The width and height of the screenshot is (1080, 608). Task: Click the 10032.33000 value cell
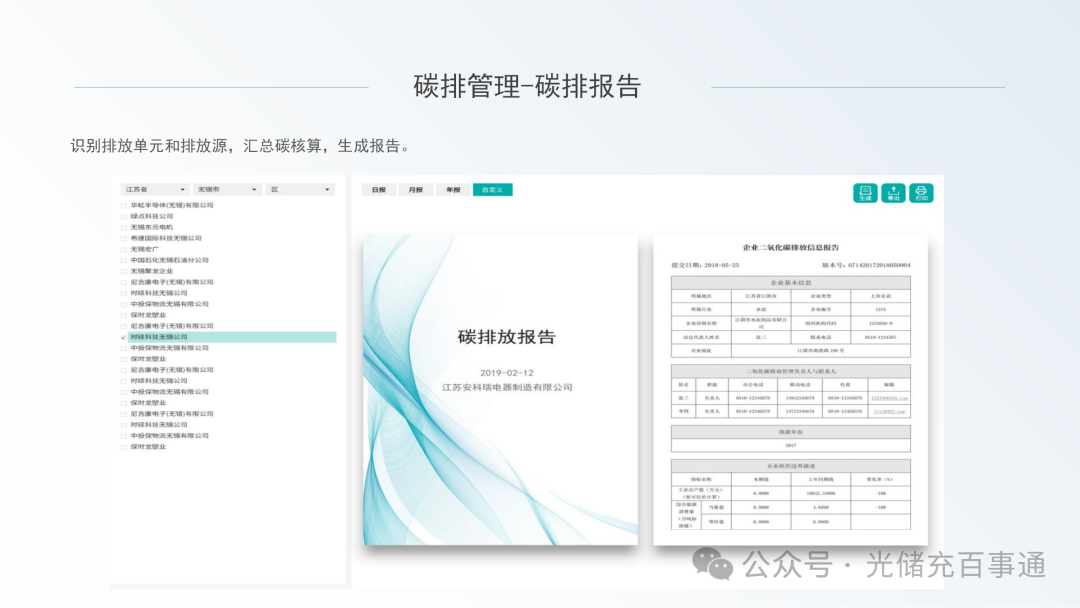(820, 494)
